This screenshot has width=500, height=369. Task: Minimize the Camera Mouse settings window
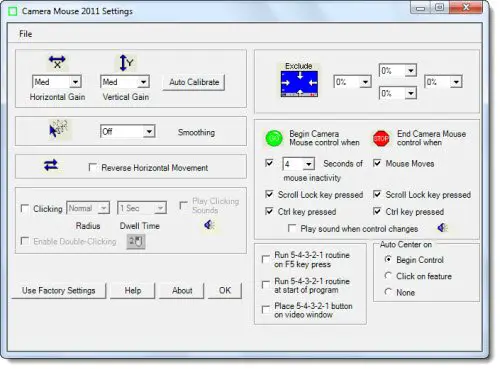click(x=421, y=8)
